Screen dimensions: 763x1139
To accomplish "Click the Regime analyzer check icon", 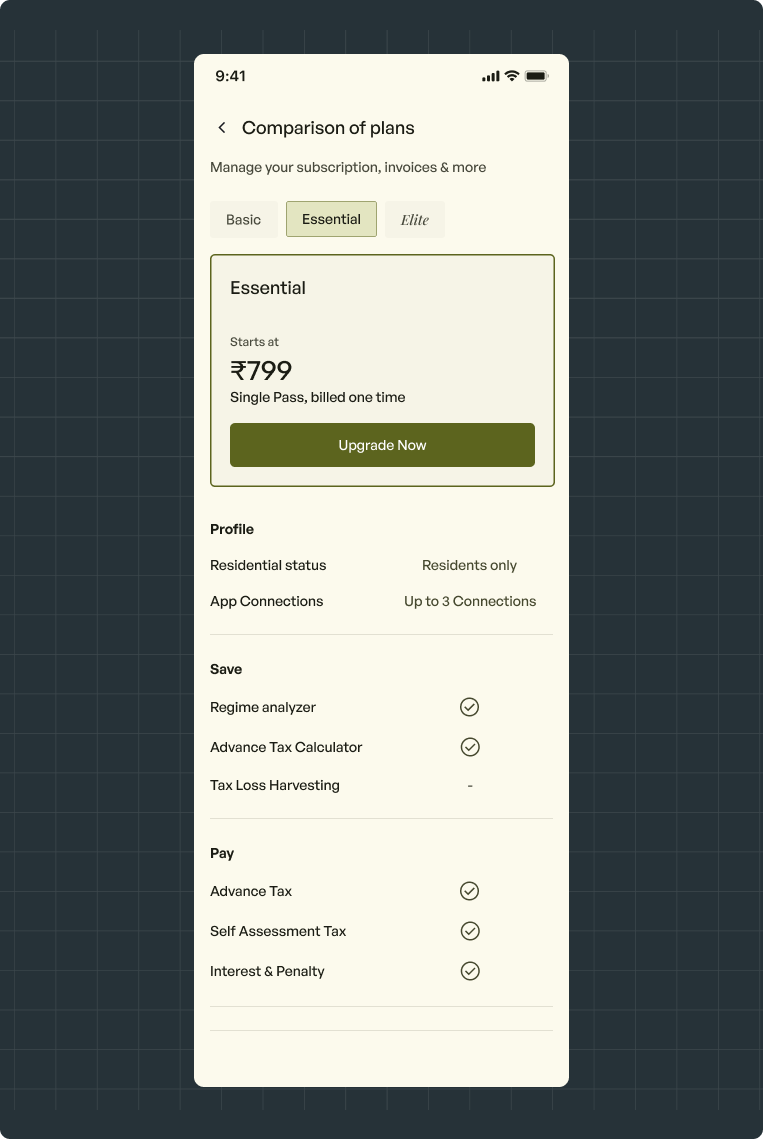I will tap(469, 707).
